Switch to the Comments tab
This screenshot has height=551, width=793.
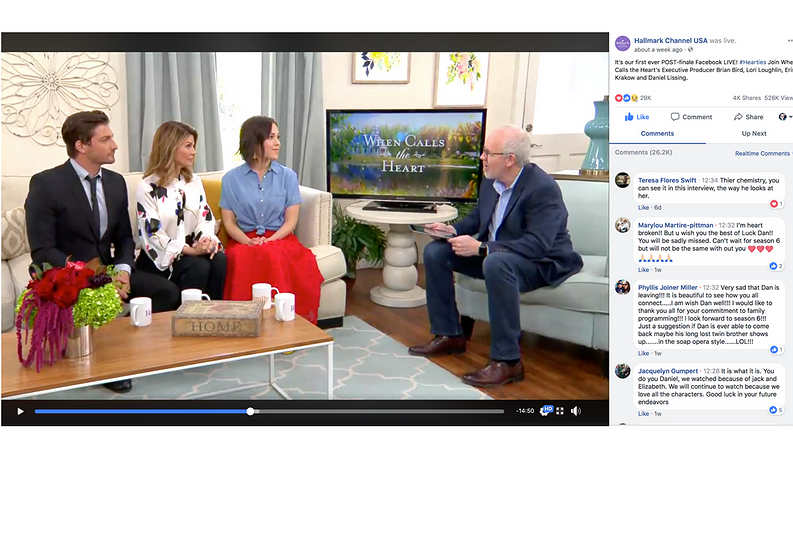(657, 133)
